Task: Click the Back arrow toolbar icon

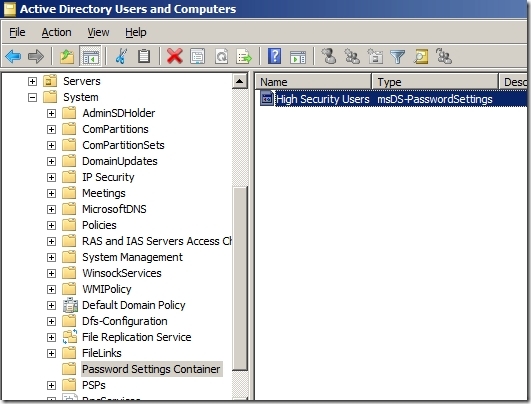Action: pyautogui.click(x=13, y=56)
